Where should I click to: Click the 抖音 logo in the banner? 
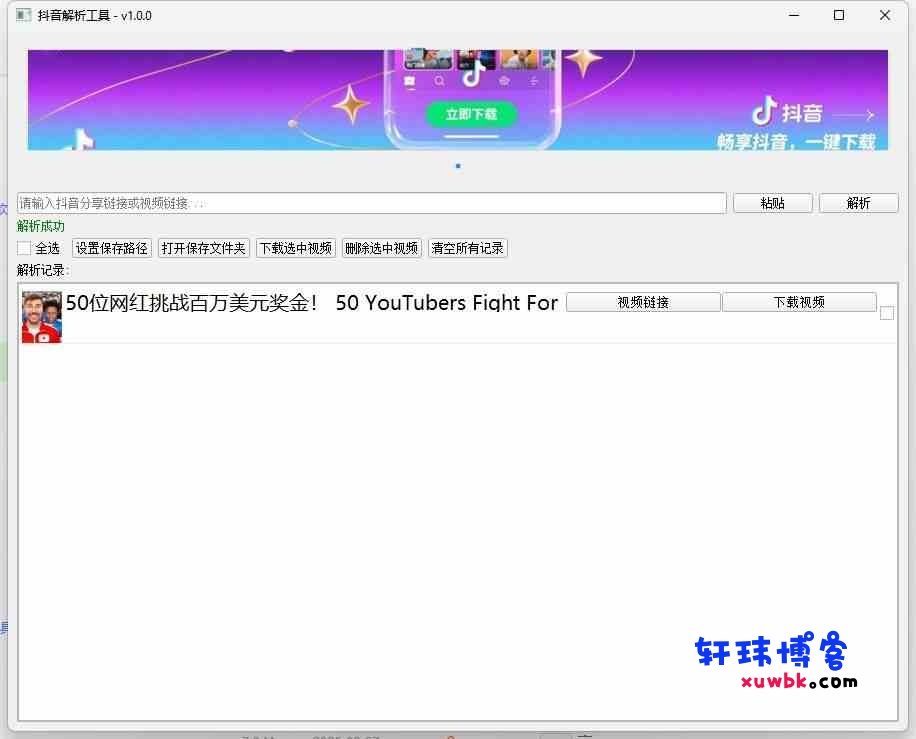point(787,111)
